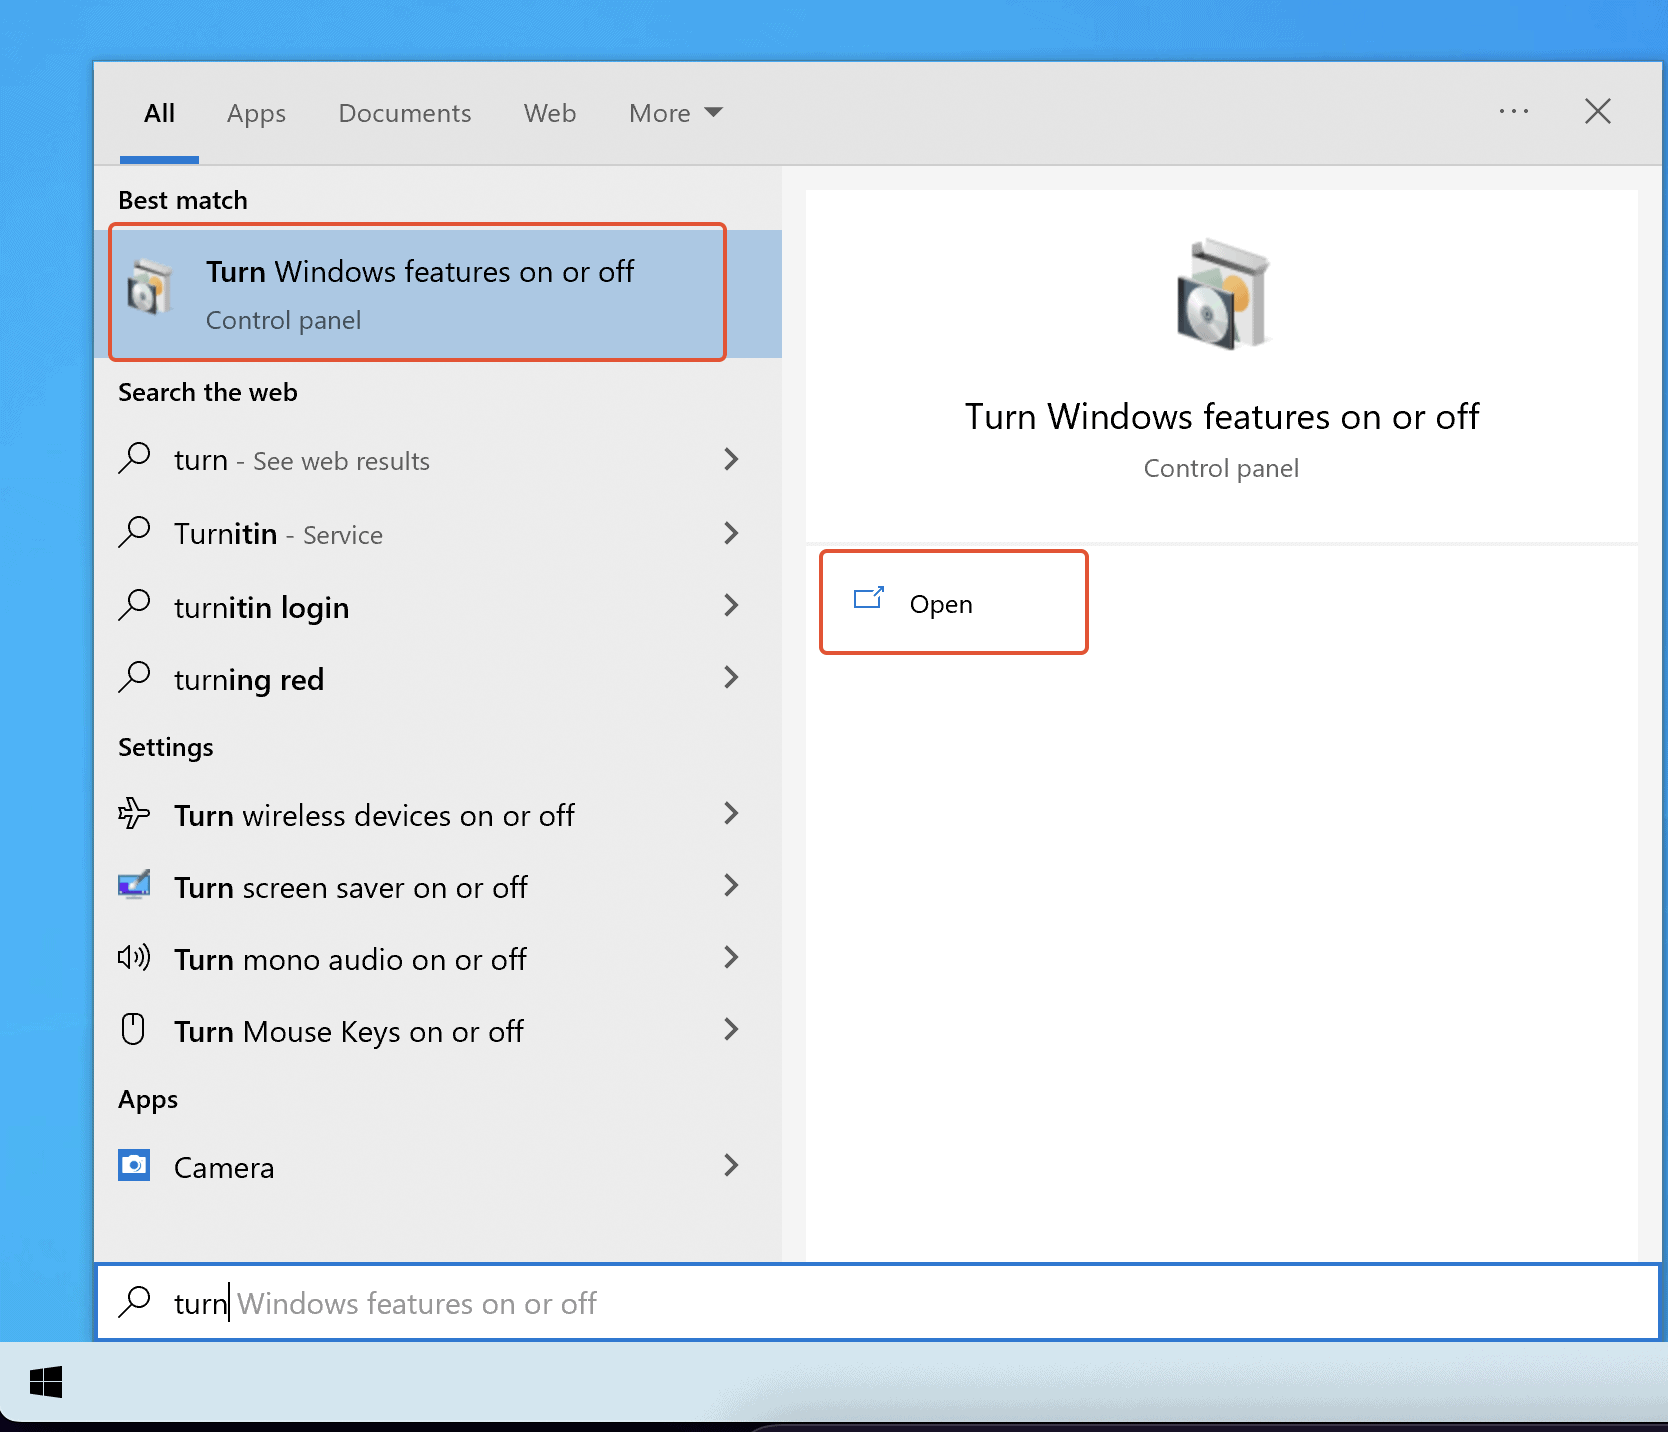Click the speaker icon for the mono audio setting
The width and height of the screenshot is (1668, 1432).
coord(134,957)
